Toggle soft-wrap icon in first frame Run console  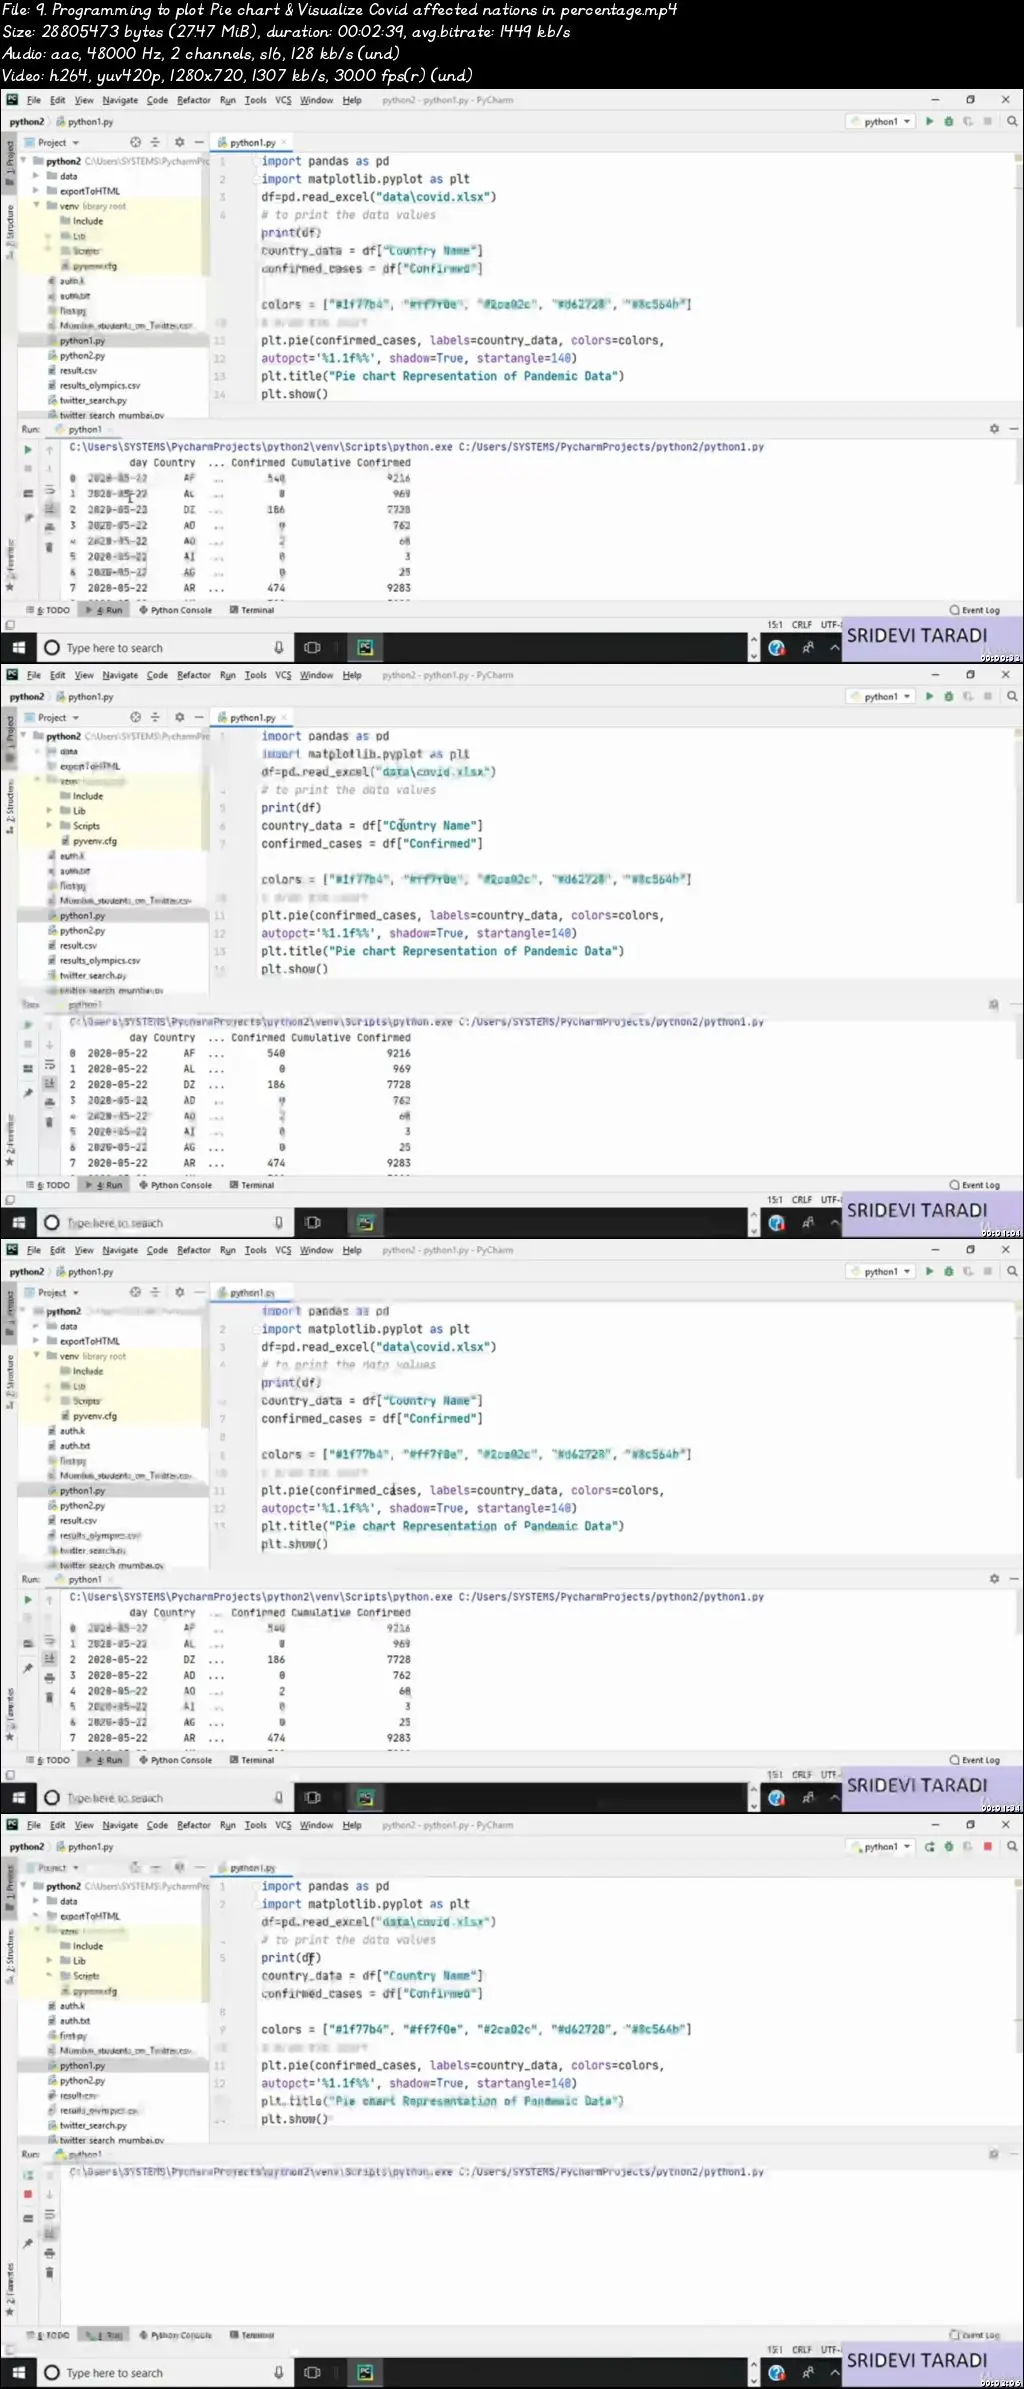(x=49, y=490)
